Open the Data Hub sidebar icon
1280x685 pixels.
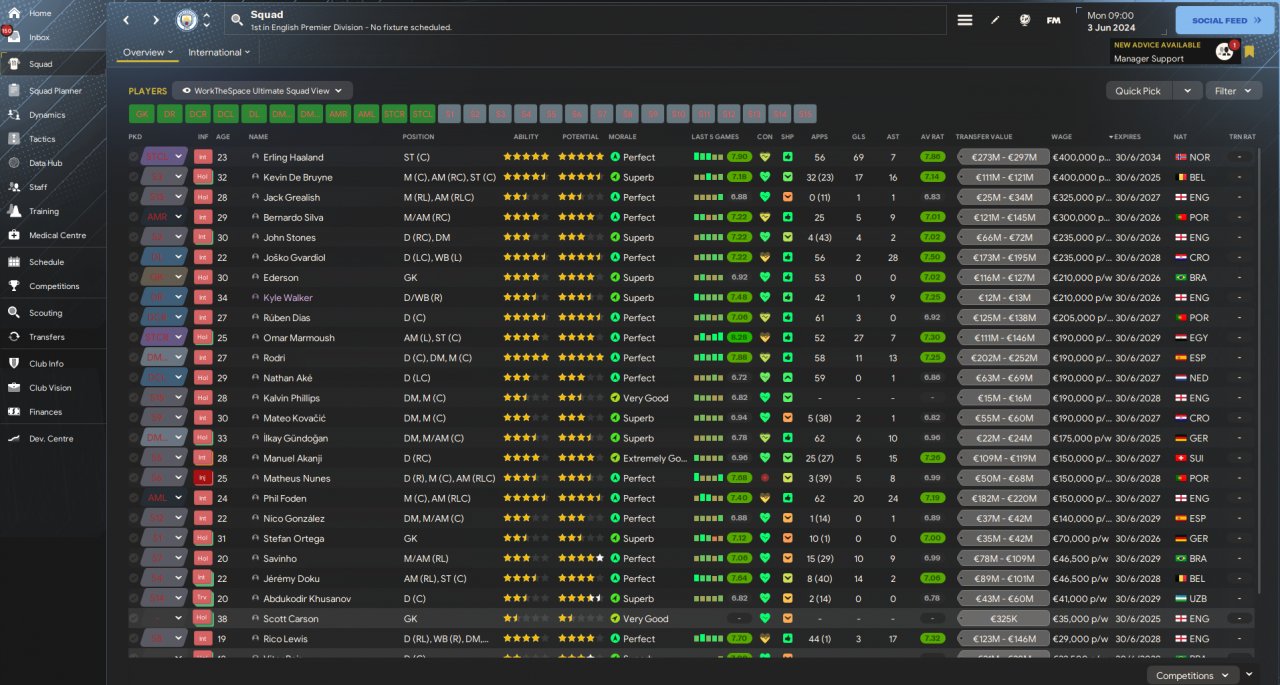tap(15, 163)
